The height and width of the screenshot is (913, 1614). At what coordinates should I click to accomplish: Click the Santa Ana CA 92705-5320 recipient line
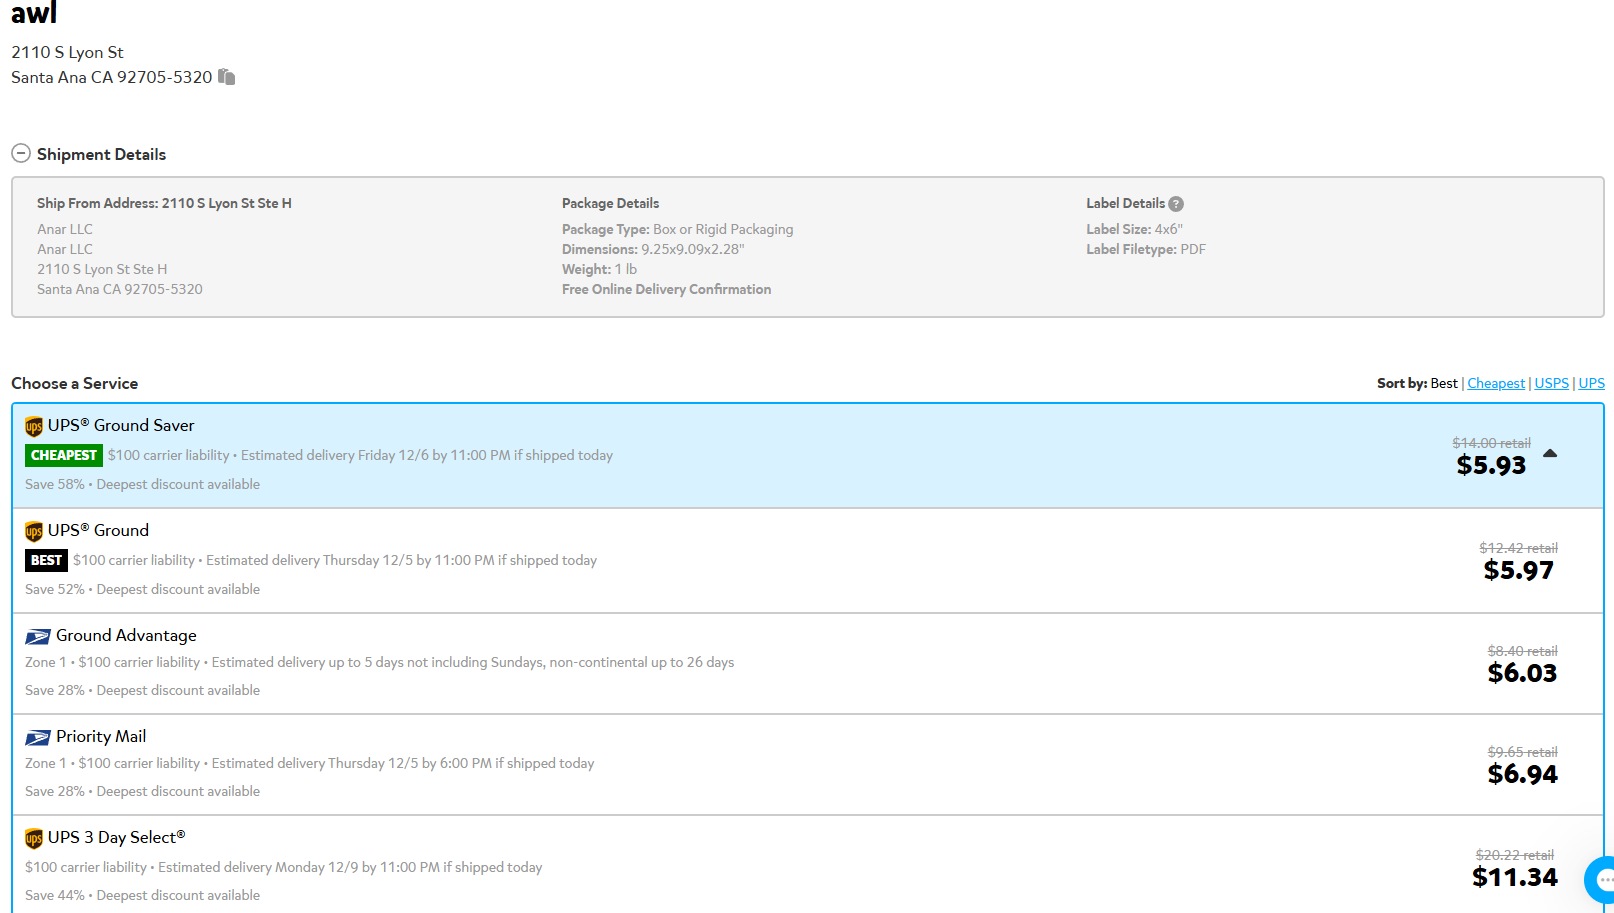coord(111,77)
